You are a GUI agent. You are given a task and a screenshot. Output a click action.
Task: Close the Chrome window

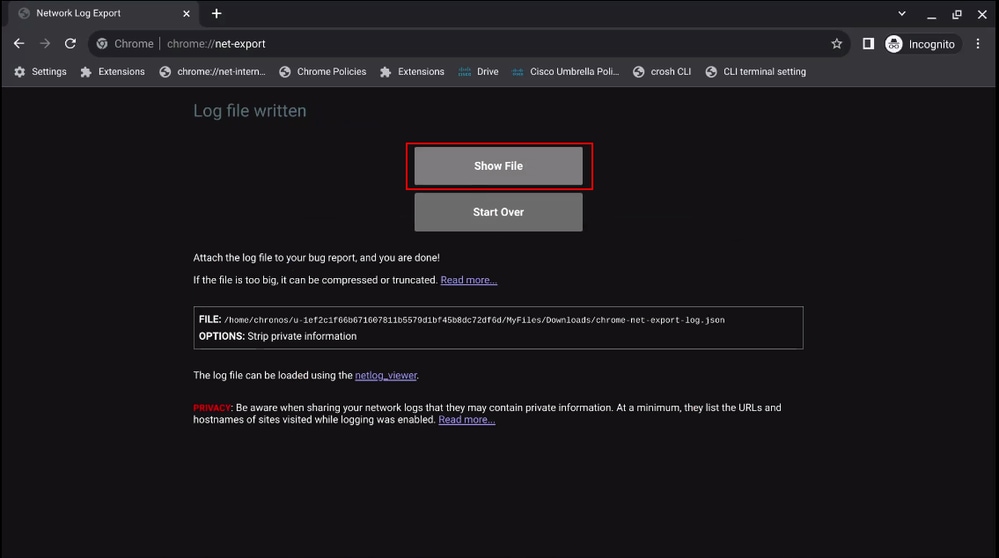(982, 14)
